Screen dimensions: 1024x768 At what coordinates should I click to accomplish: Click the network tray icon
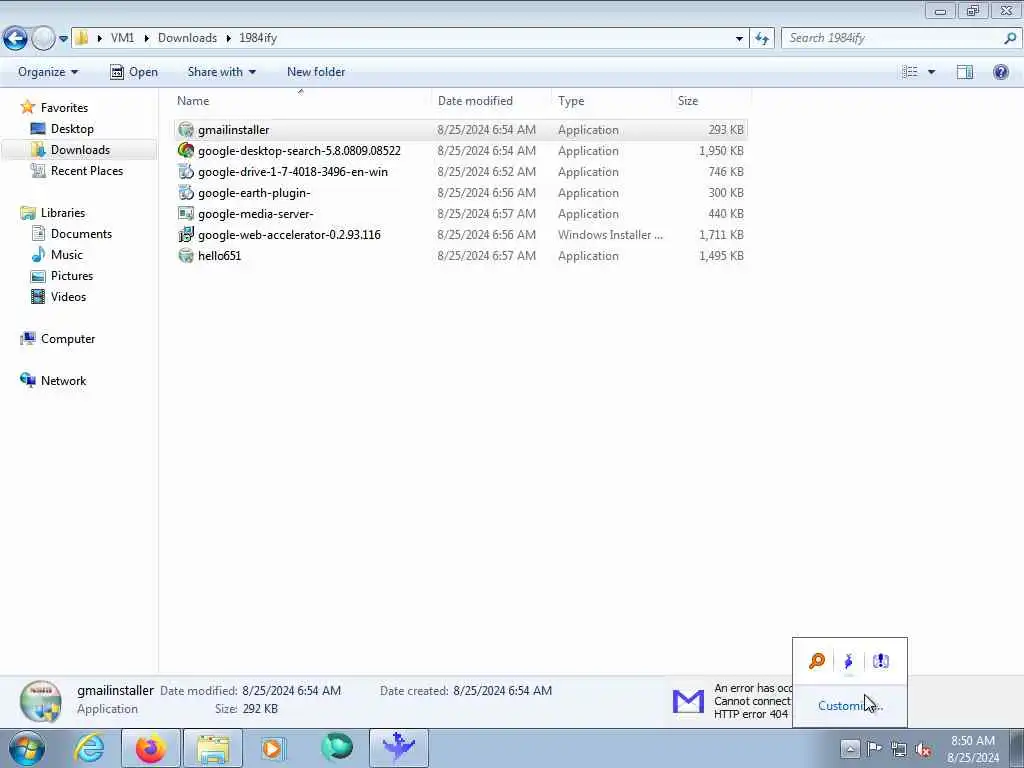(x=899, y=749)
